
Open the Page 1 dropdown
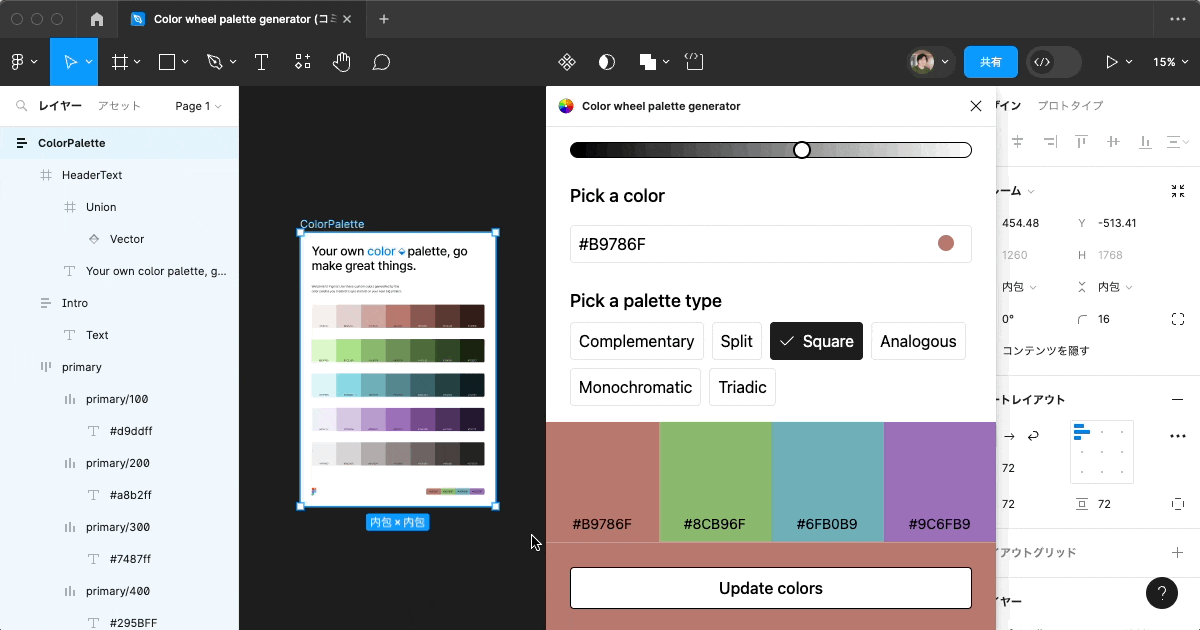(196, 105)
